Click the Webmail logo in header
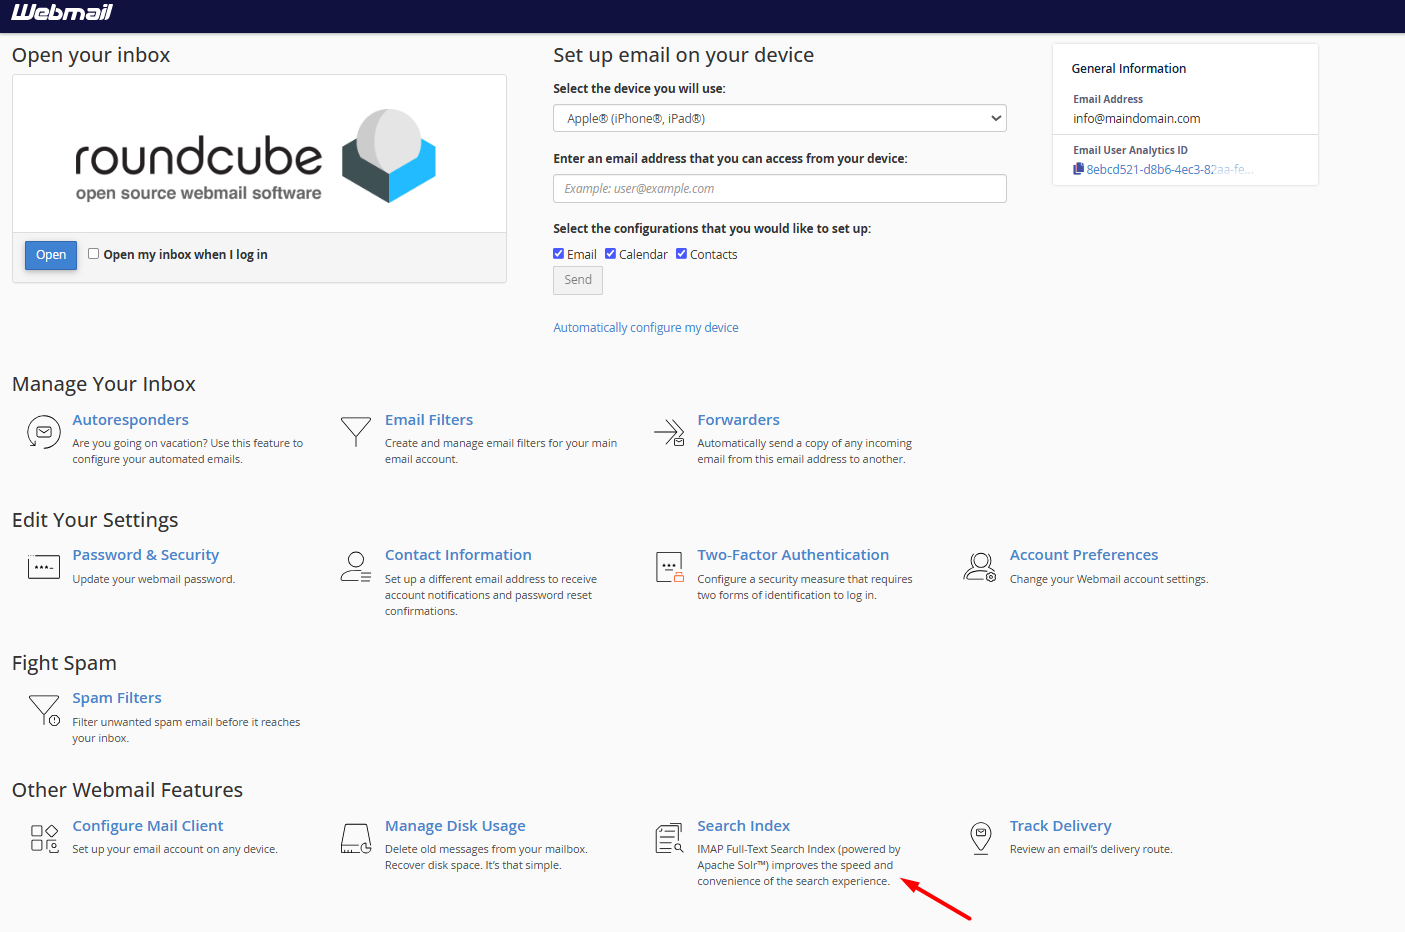The image size is (1405, 932). pyautogui.click(x=62, y=12)
